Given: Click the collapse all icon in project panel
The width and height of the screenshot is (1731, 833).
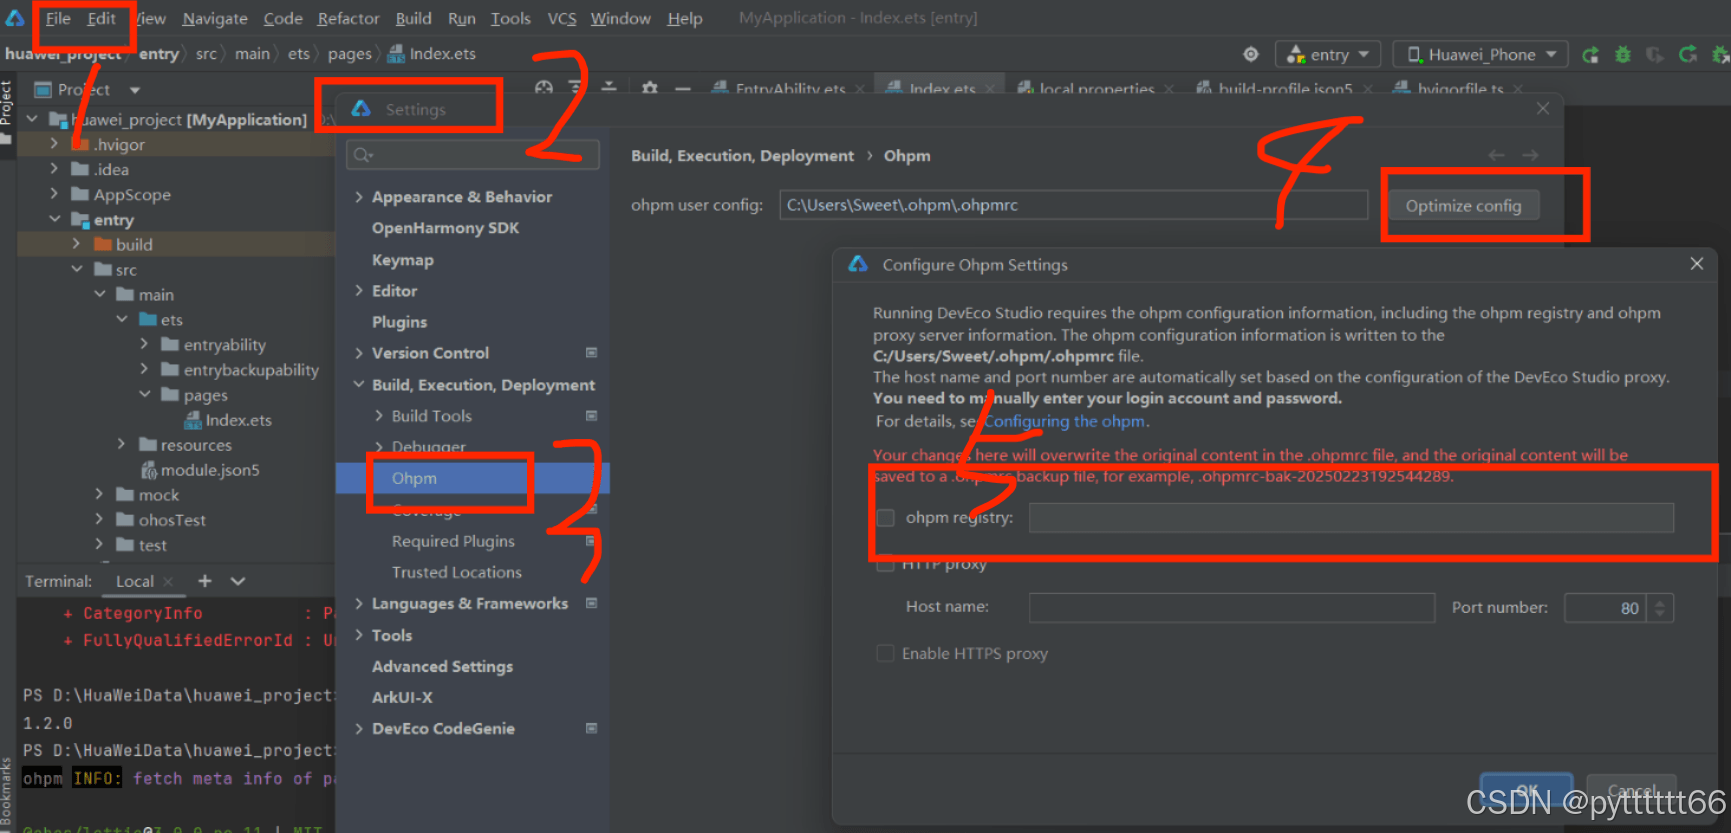Looking at the screenshot, I should coord(608,89).
